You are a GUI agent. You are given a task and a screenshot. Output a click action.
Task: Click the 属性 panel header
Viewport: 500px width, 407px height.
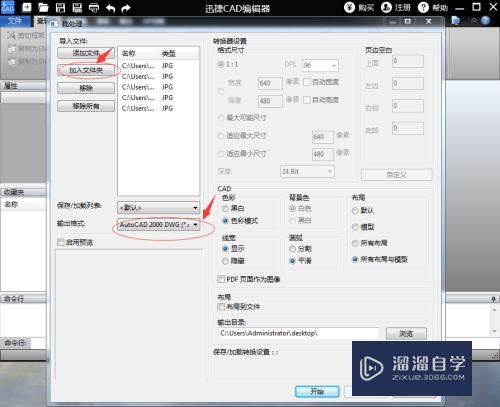click(x=23, y=86)
